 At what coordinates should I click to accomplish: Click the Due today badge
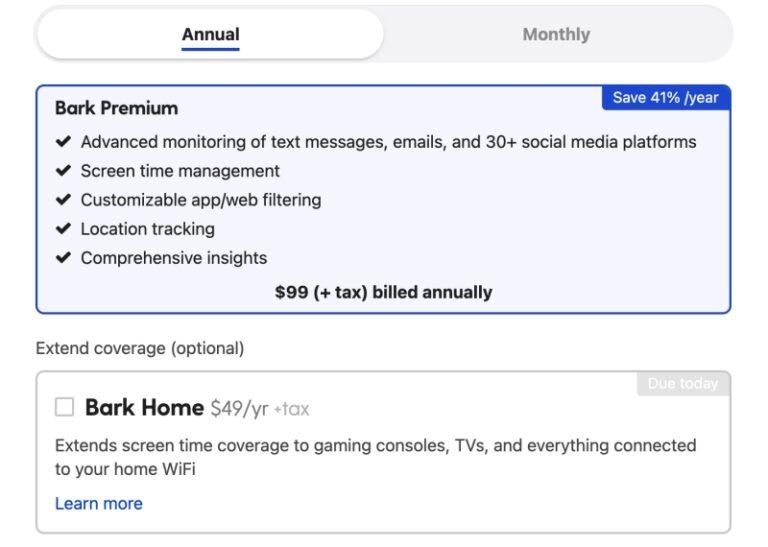683,384
